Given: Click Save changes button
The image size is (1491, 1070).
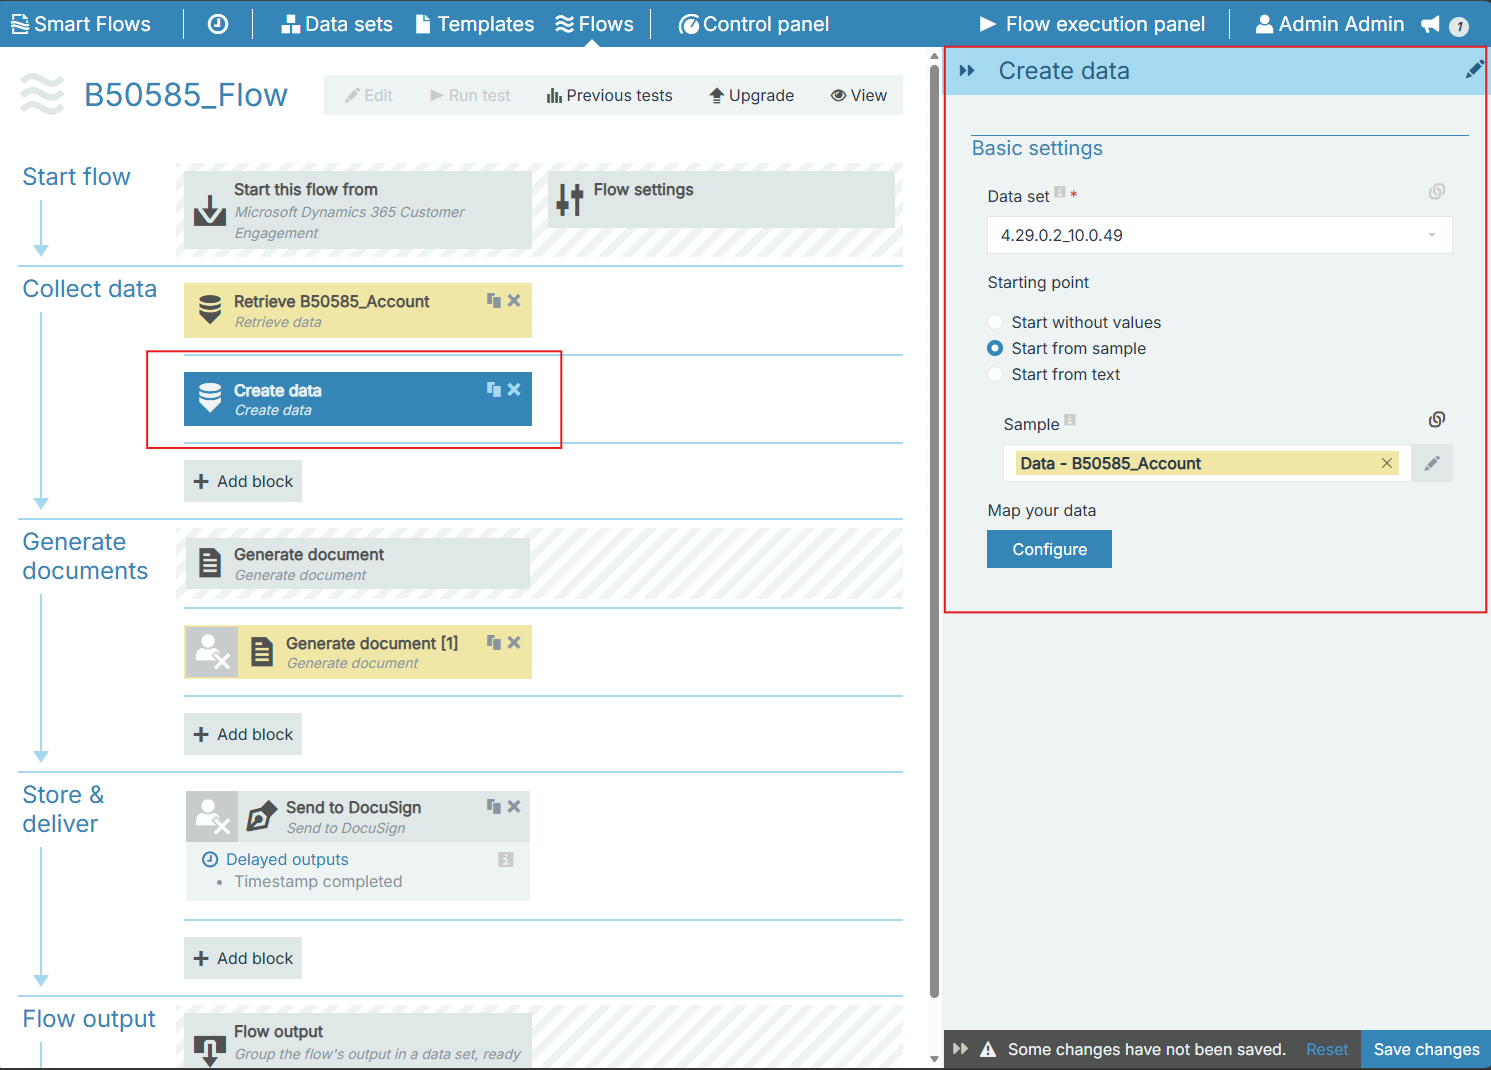Looking at the screenshot, I should click(x=1426, y=1049).
